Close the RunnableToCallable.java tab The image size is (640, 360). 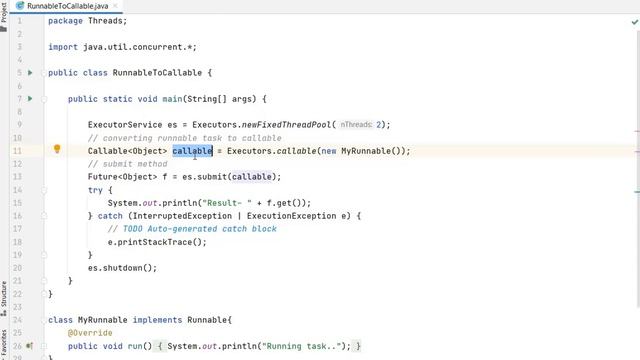click(116, 6)
